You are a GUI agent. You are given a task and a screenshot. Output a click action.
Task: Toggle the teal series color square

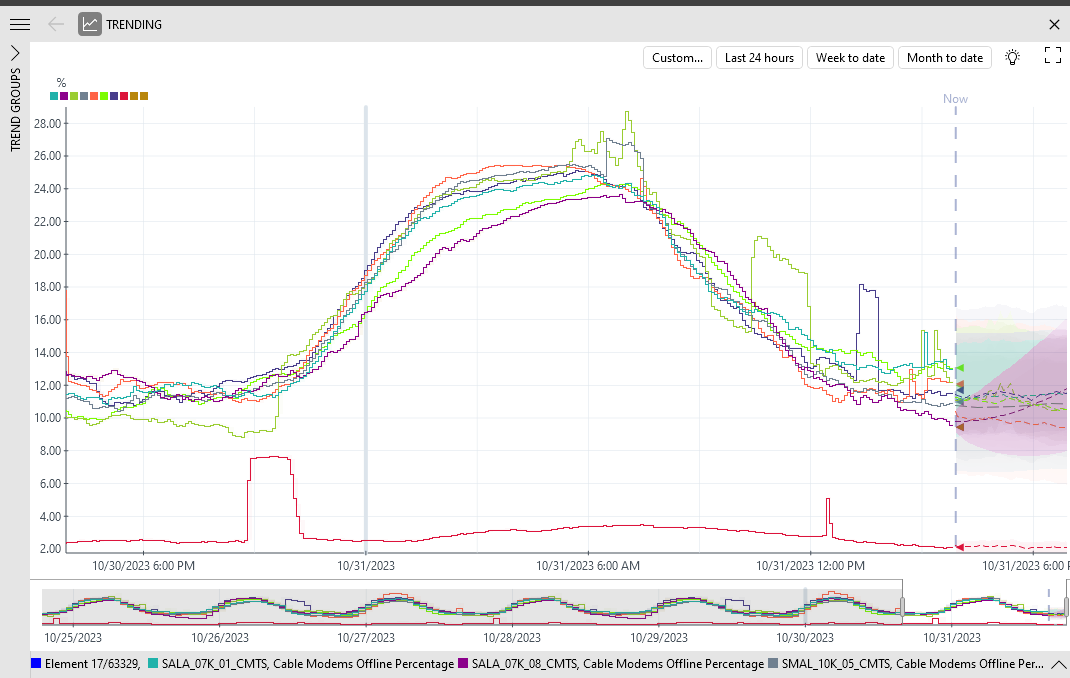pos(54,96)
